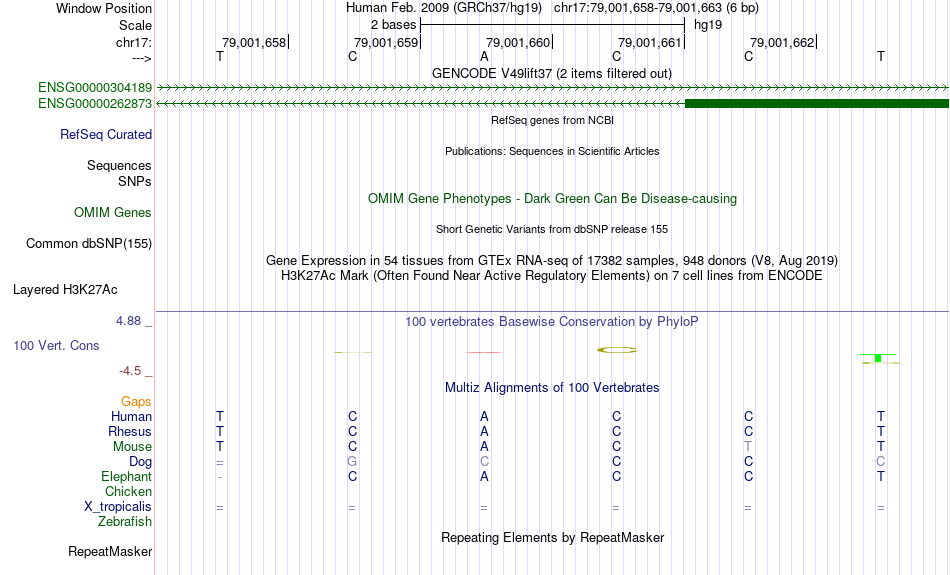Click the GENCODE V49lift37 track title
The width and height of the screenshot is (950, 575).
[x=552, y=73]
